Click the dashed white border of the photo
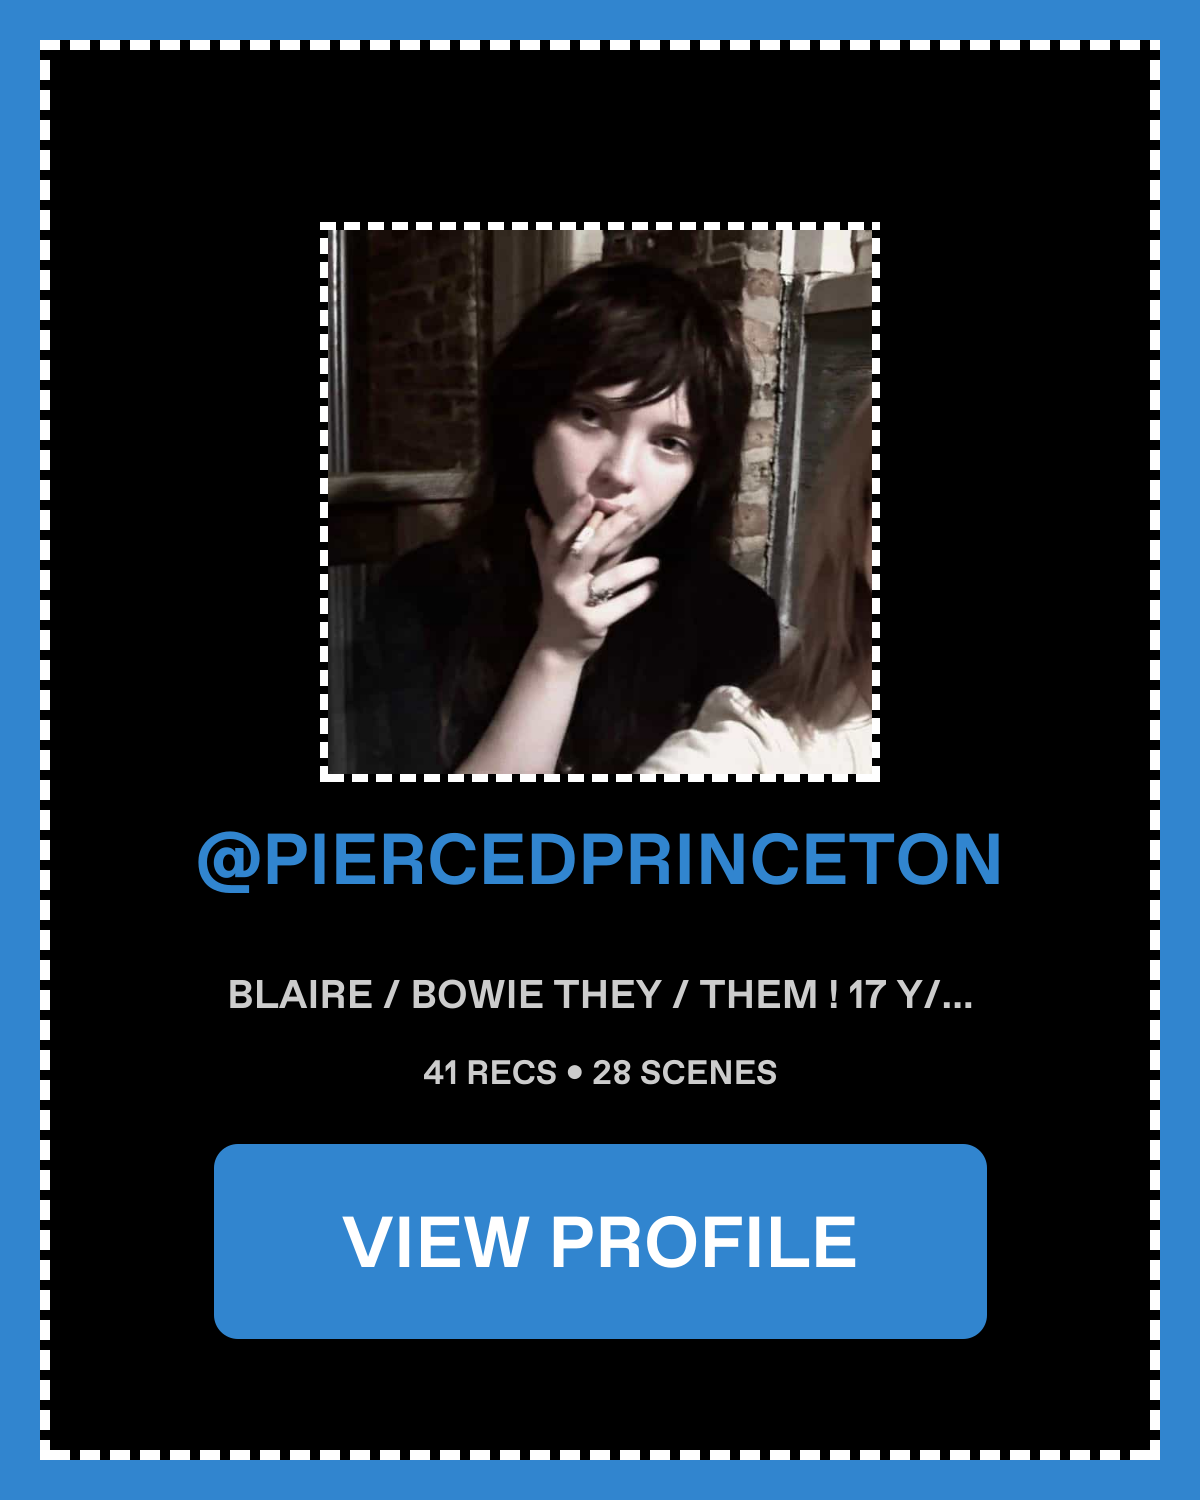Image resolution: width=1200 pixels, height=1500 pixels. pos(600,226)
